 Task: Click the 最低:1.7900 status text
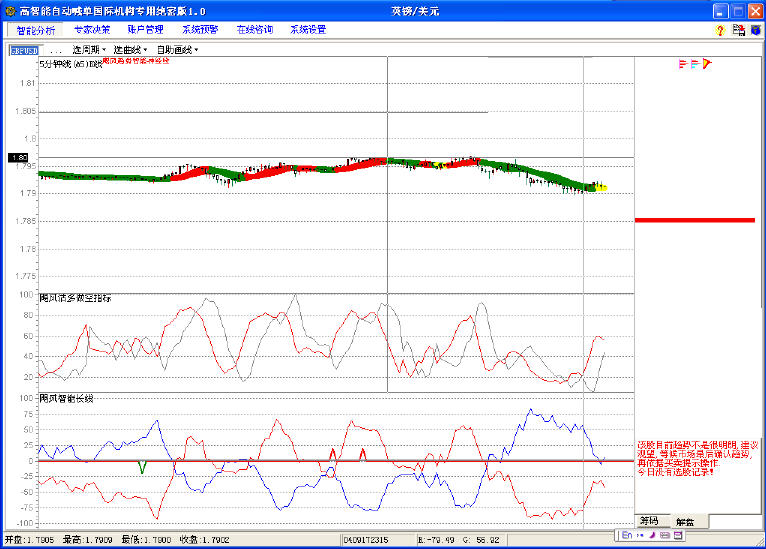pyautogui.click(x=146, y=540)
